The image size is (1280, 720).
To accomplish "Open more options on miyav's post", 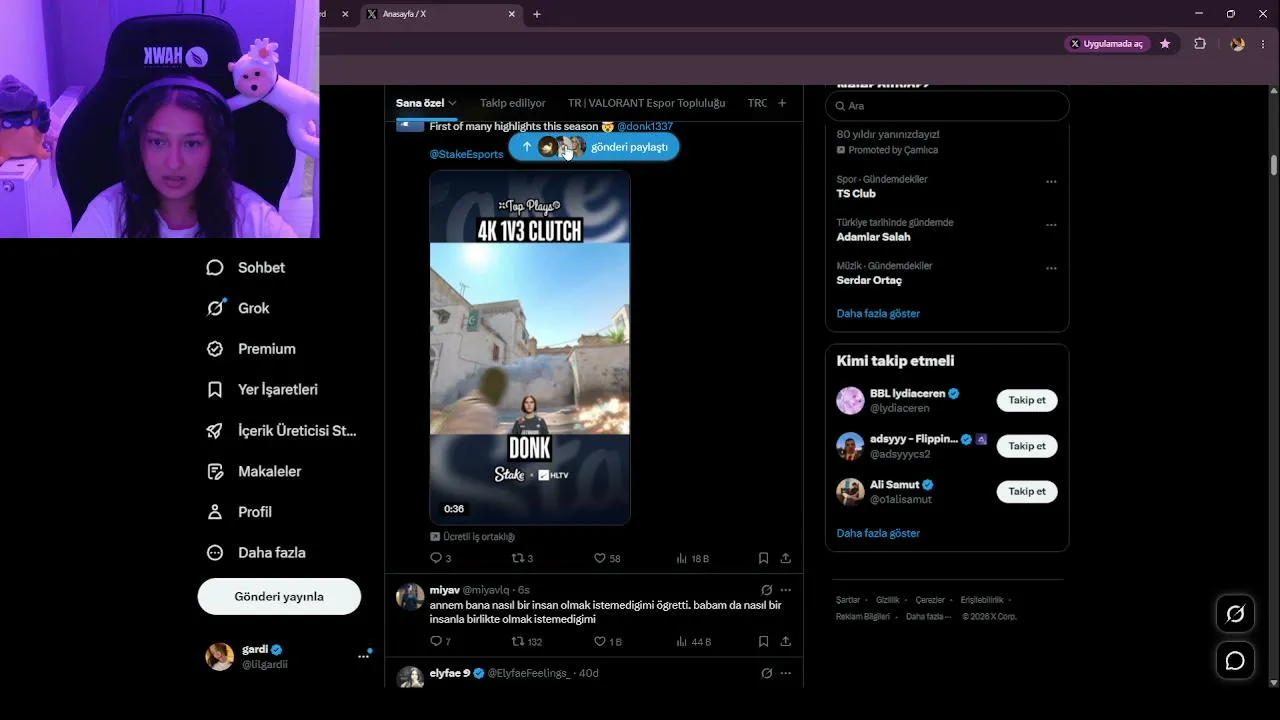I will coord(786,590).
